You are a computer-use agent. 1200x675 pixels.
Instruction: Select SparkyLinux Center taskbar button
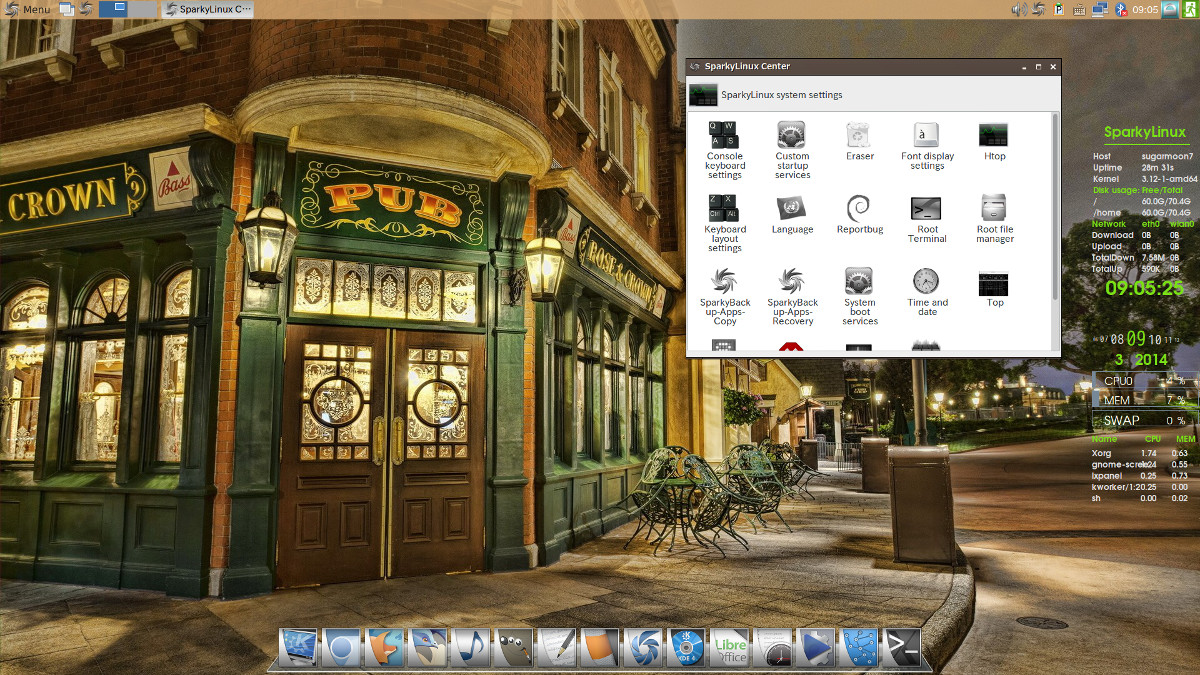pyautogui.click(x=208, y=9)
